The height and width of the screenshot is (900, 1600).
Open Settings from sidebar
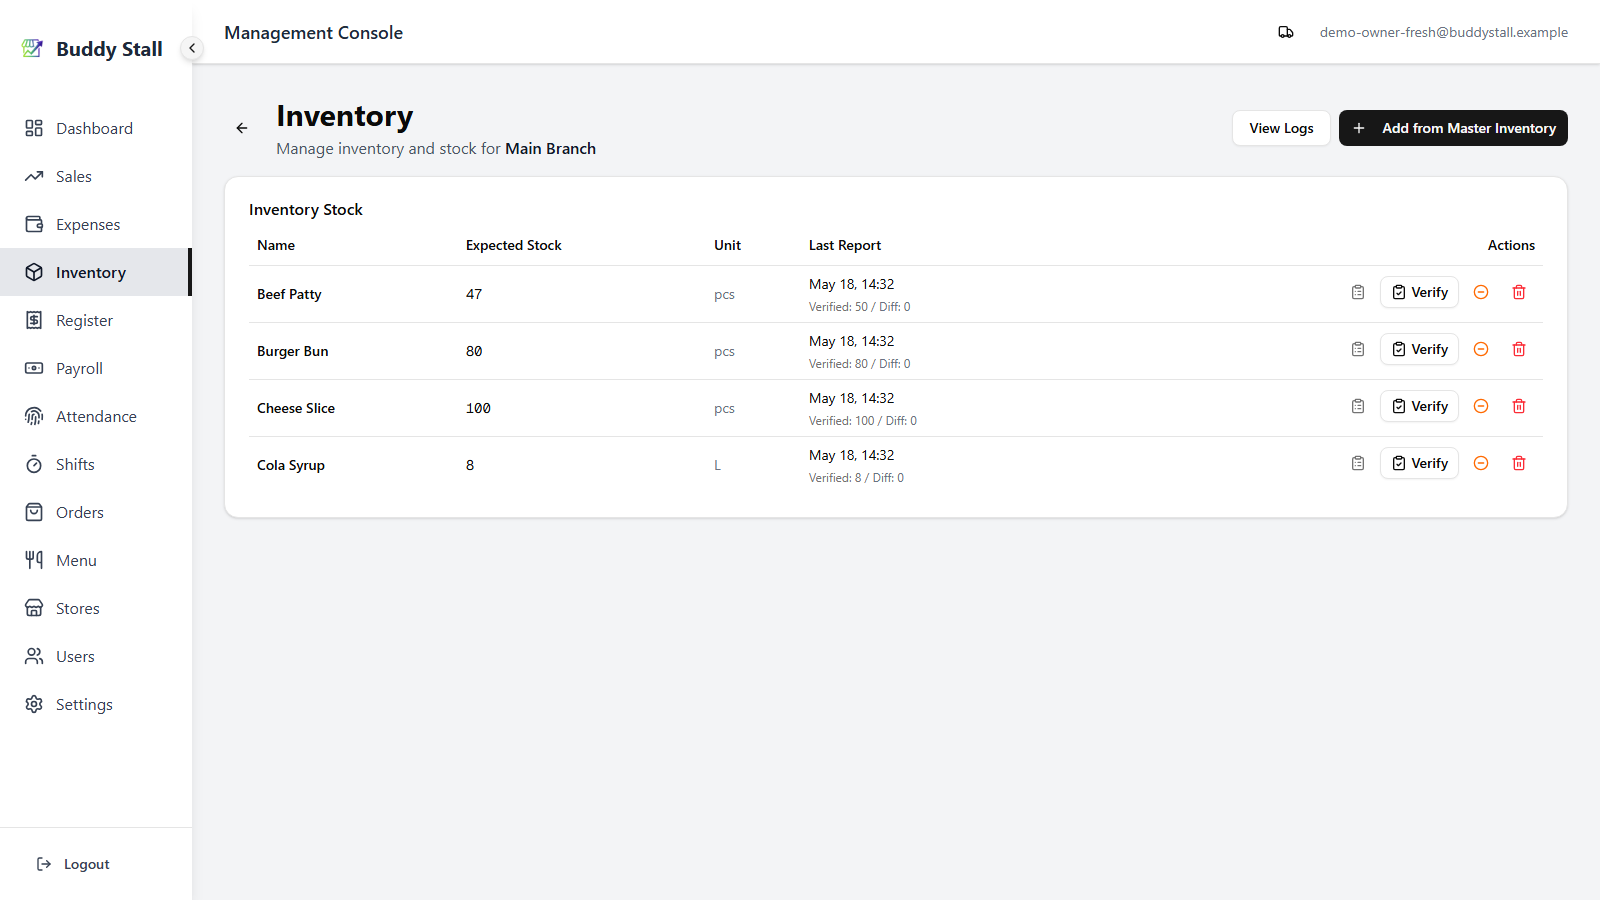tap(95, 704)
